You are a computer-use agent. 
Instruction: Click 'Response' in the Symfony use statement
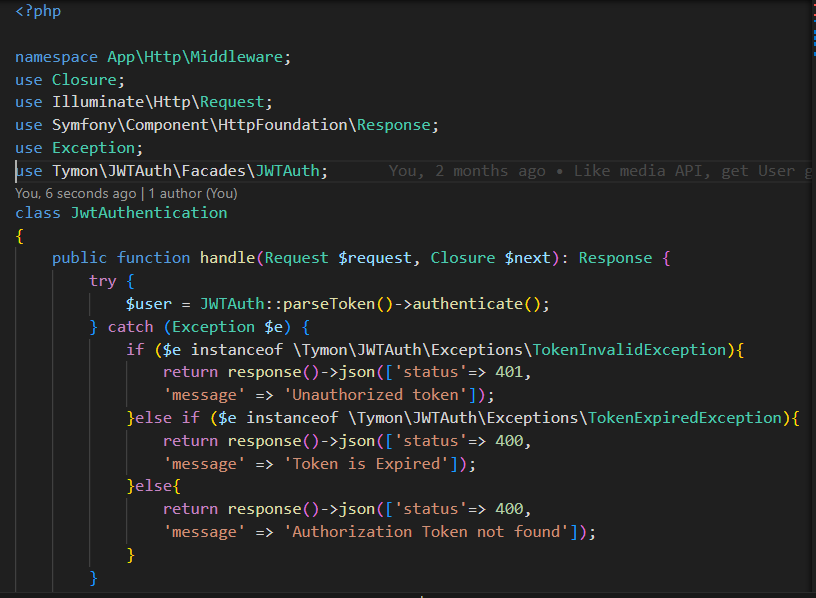coord(393,125)
